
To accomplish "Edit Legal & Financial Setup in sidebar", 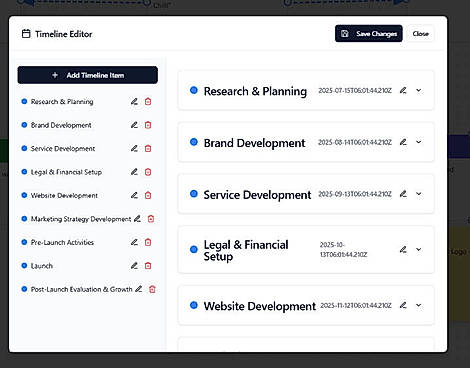I will point(134,172).
